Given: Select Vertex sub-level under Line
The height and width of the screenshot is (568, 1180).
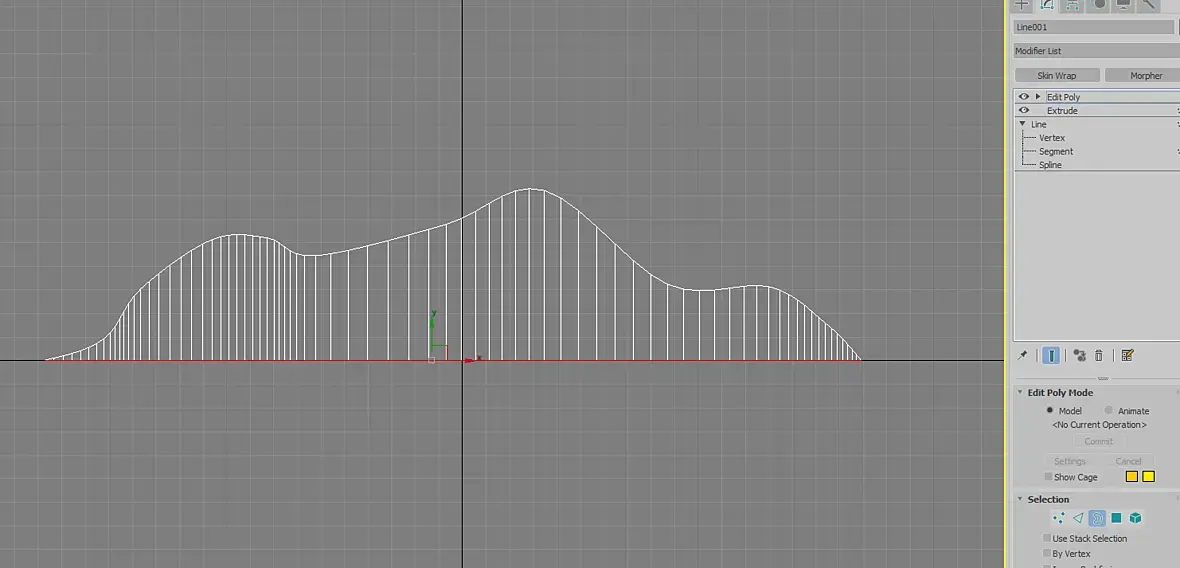Looking at the screenshot, I should pyautogui.click(x=1052, y=138).
